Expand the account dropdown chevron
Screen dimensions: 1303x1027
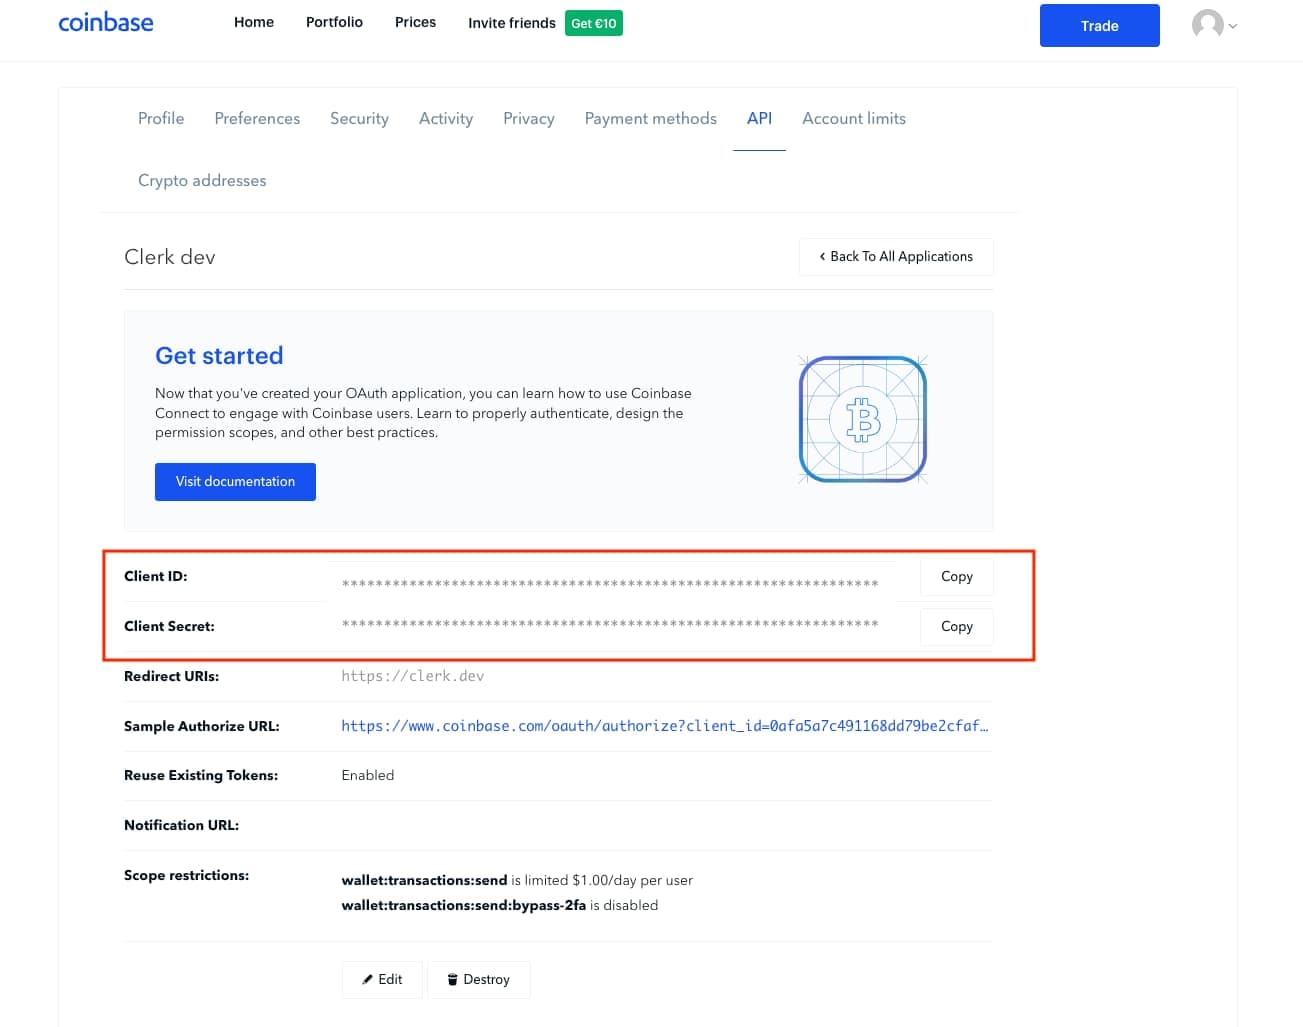click(x=1233, y=26)
